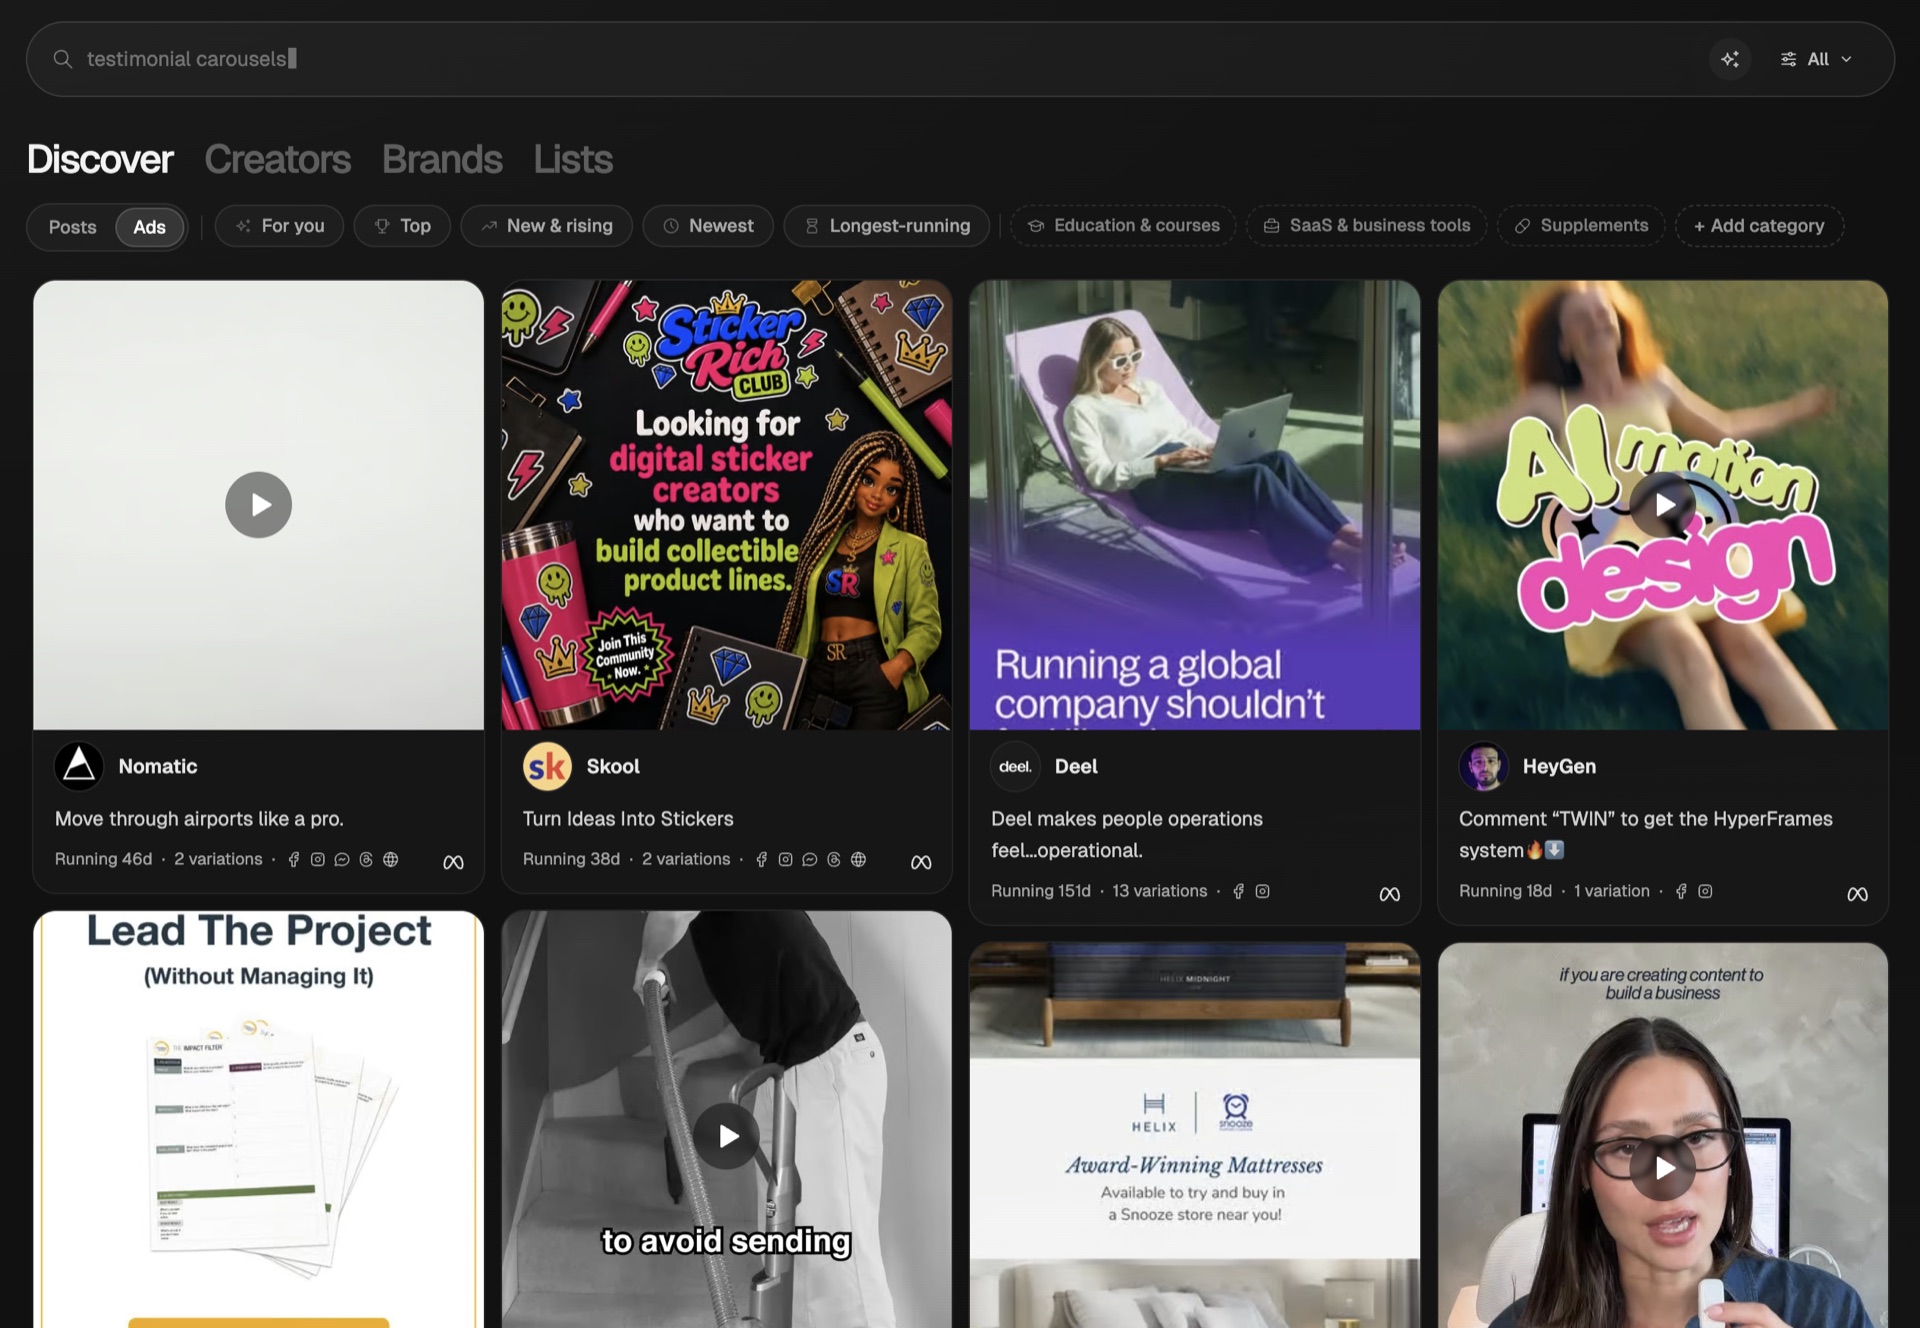Filter by SaaS & business tools category
The image size is (1920, 1328).
coord(1366,226)
